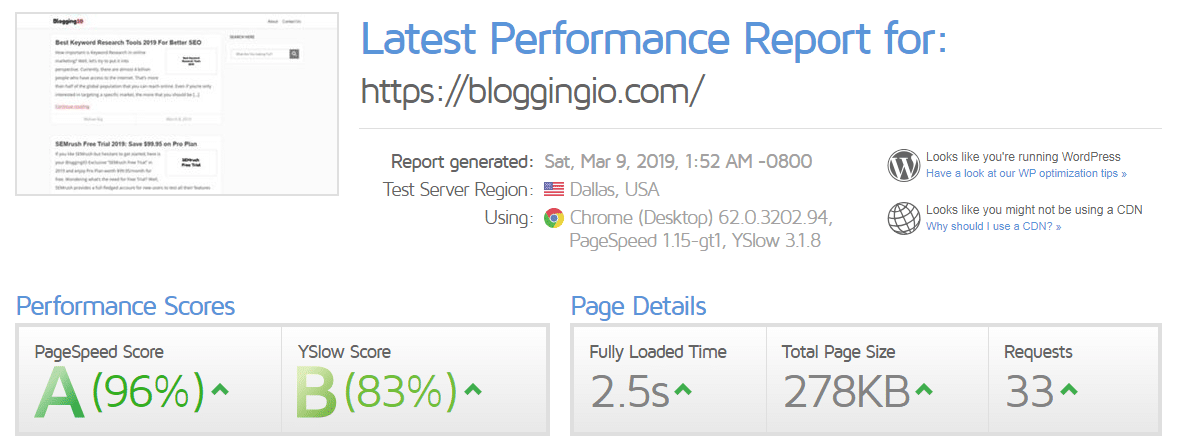The height and width of the screenshot is (448, 1180).
Task: Click the Performance Scores heading
Action: [x=126, y=306]
